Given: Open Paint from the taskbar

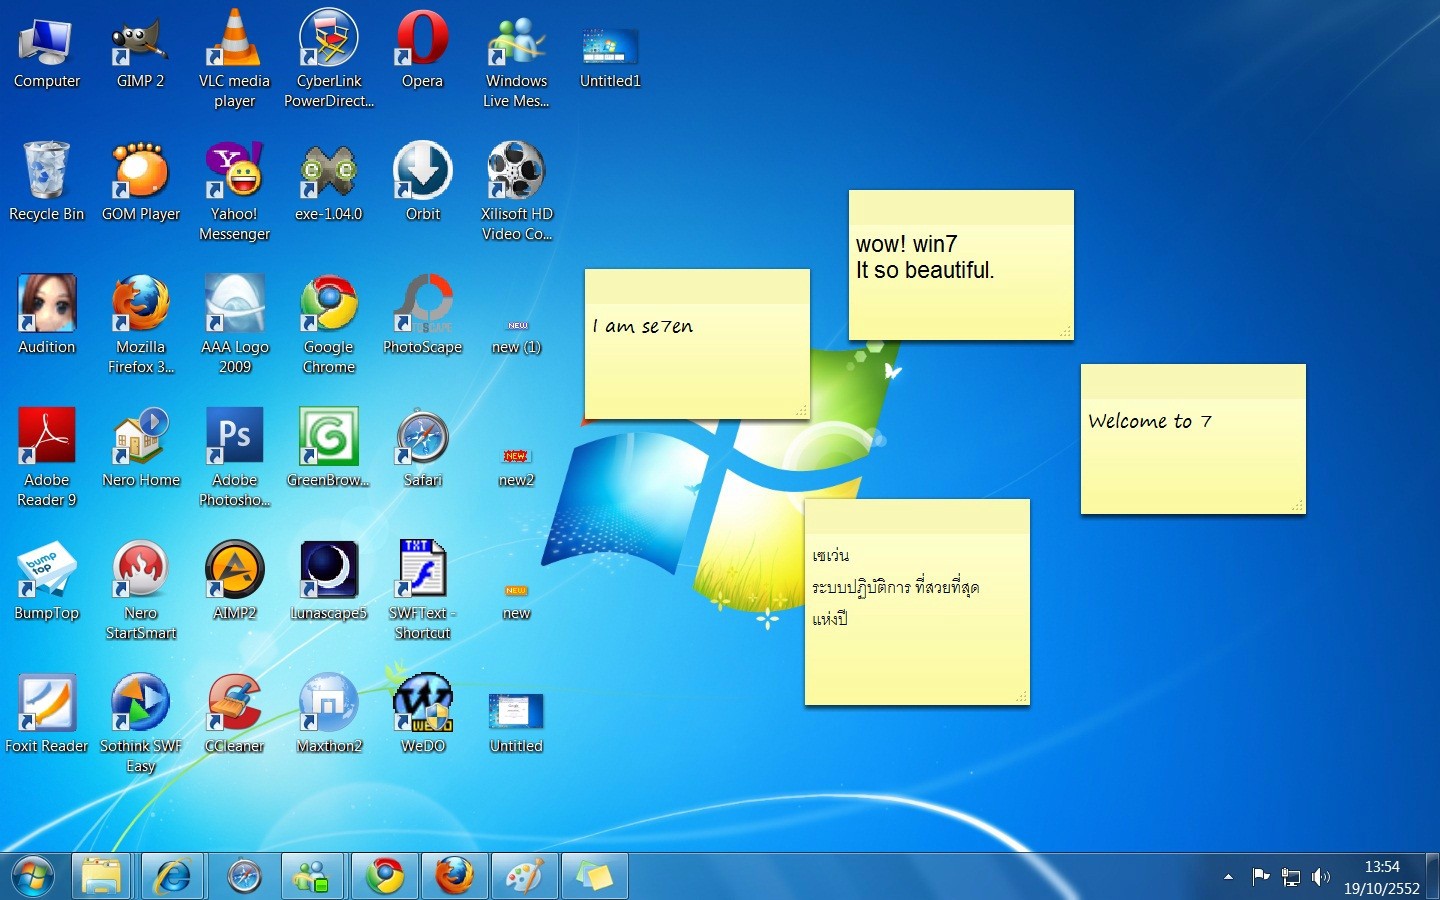Looking at the screenshot, I should tap(524, 876).
